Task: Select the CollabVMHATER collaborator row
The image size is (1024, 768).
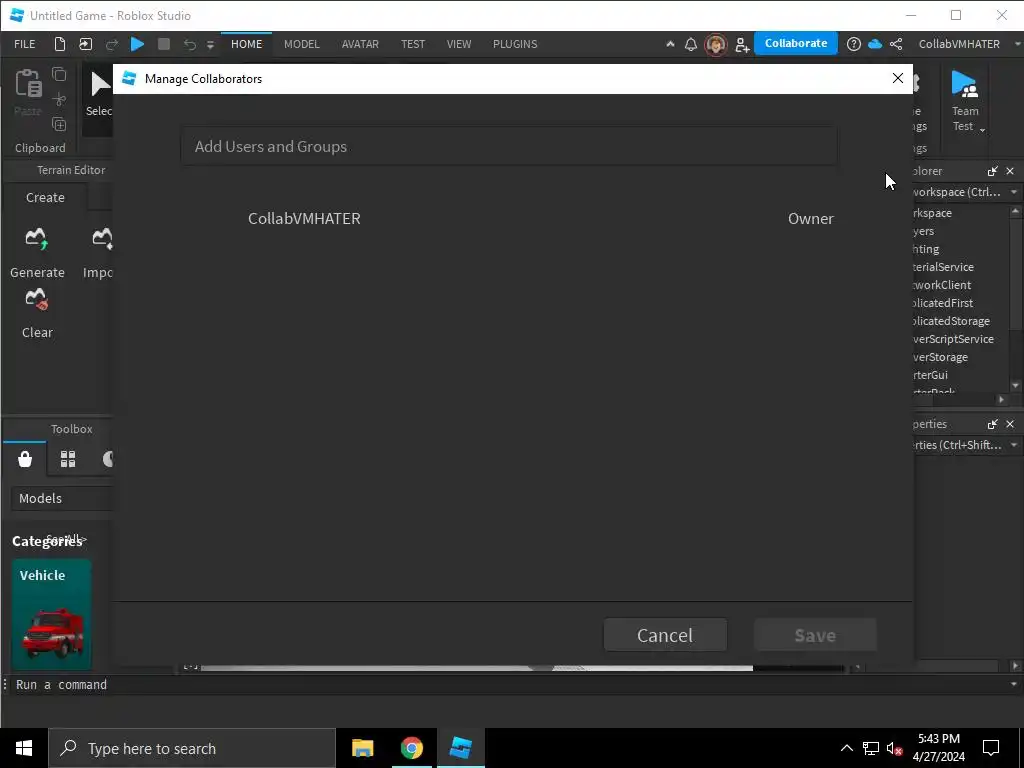Action: coord(509,218)
